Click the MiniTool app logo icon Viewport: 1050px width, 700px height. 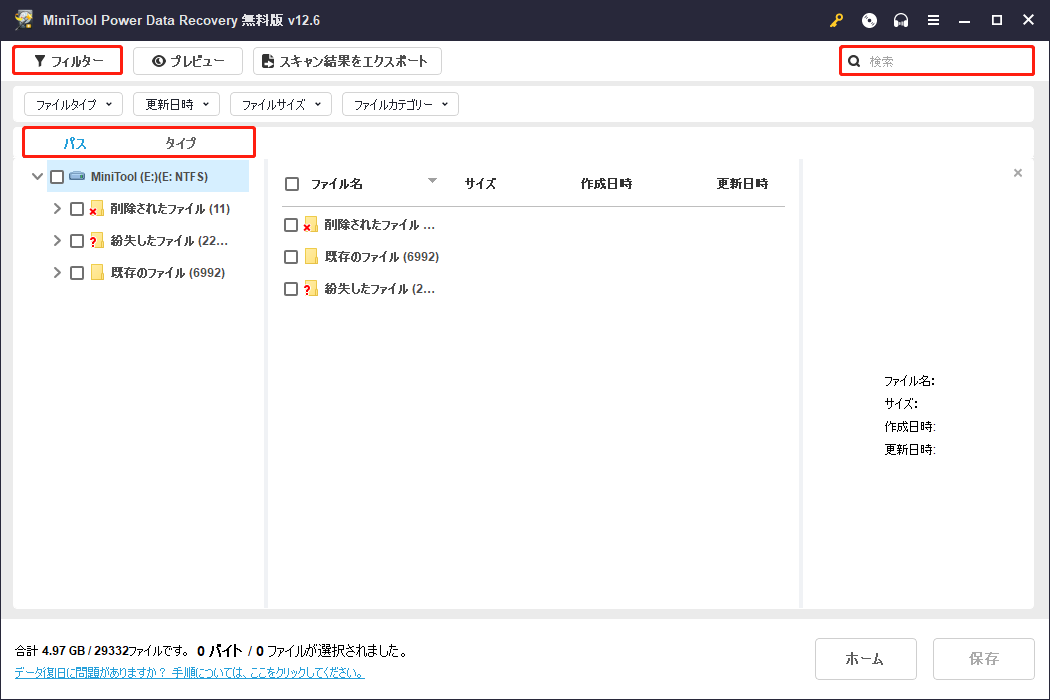[x=24, y=19]
